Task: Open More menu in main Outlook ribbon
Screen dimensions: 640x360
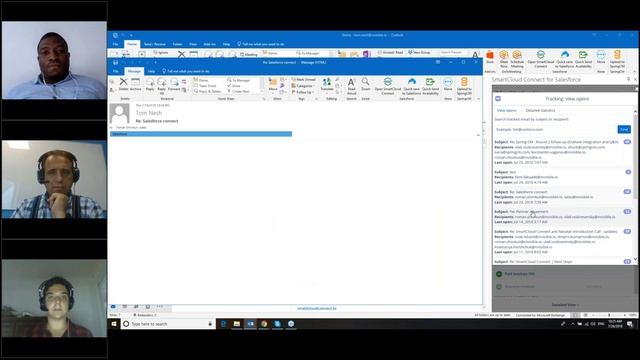Action: tap(601, 57)
